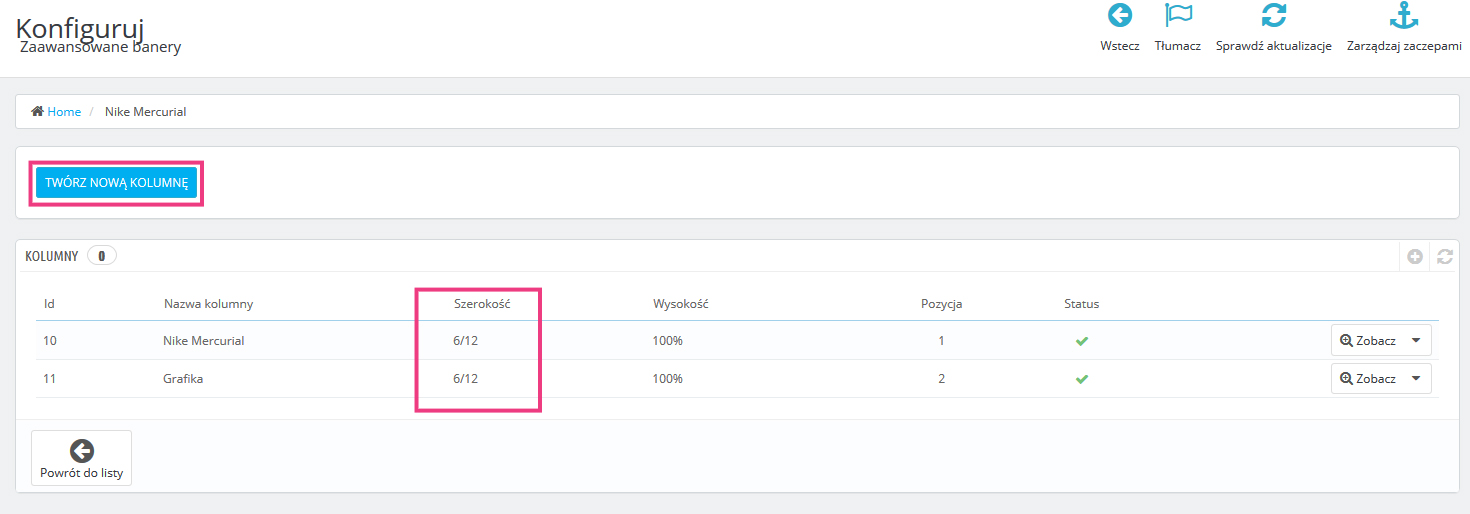Screen dimensions: 1470x514
Task: Select the Grafika row name cell
Action: pos(183,379)
